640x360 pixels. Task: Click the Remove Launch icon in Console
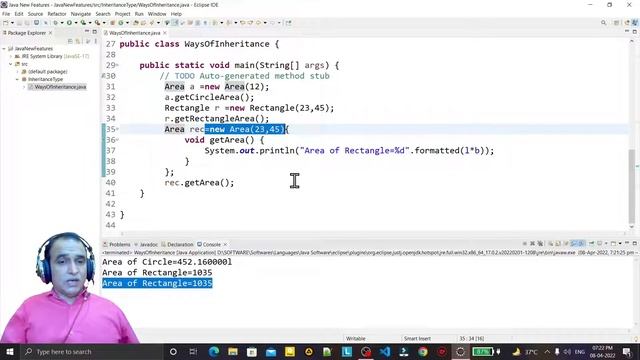(532, 244)
